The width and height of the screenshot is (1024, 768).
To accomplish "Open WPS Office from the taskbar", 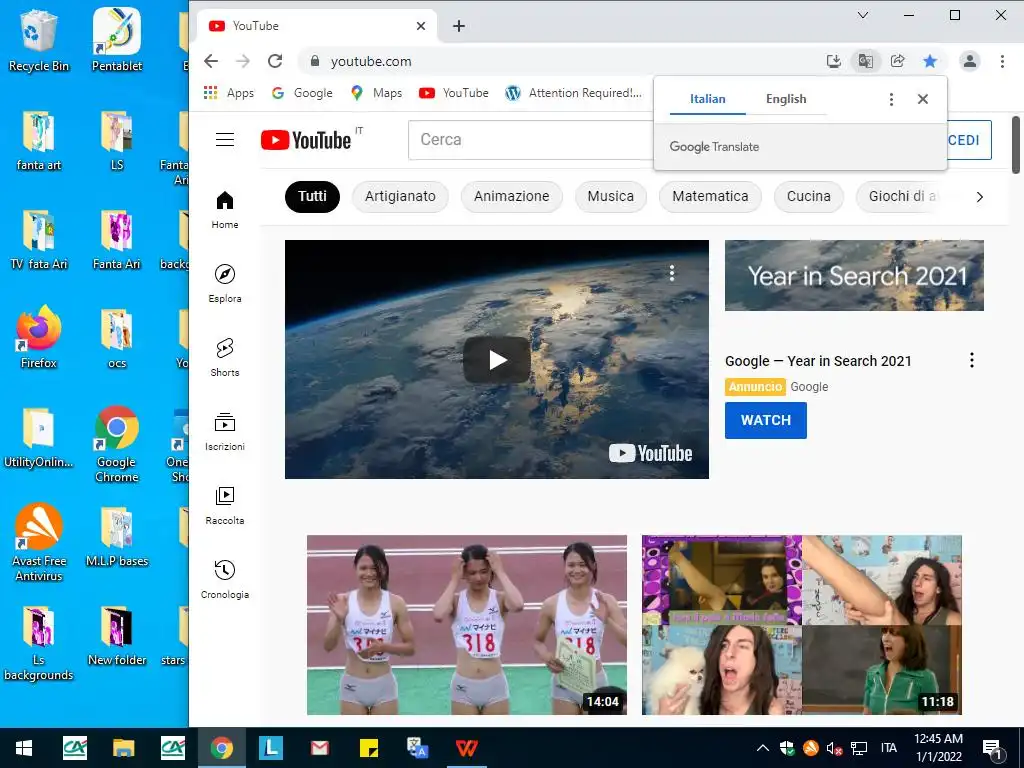I will click(x=467, y=748).
